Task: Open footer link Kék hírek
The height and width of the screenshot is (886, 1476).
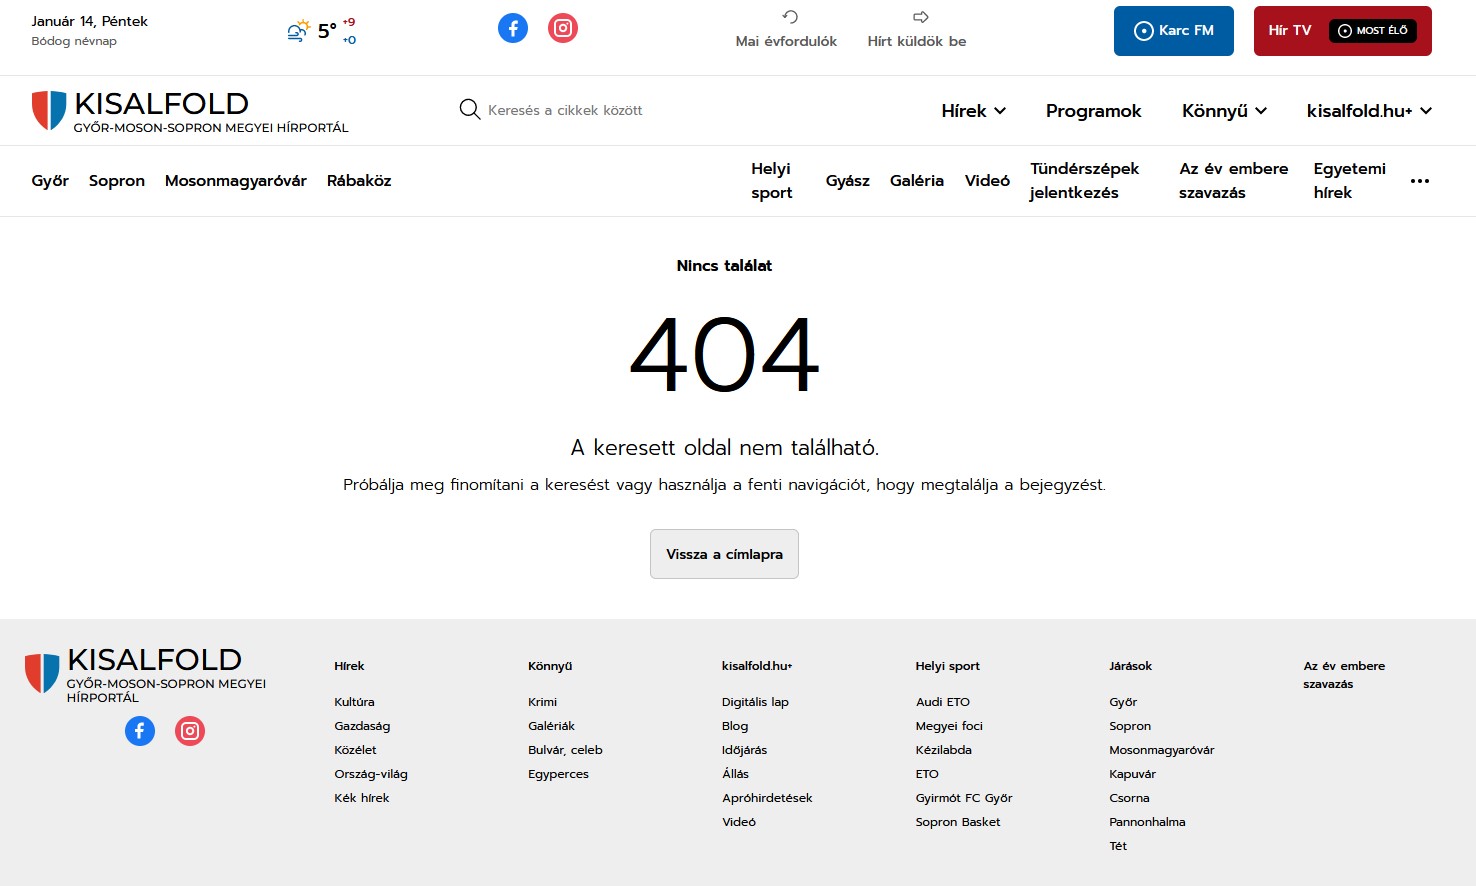Action: pos(362,798)
